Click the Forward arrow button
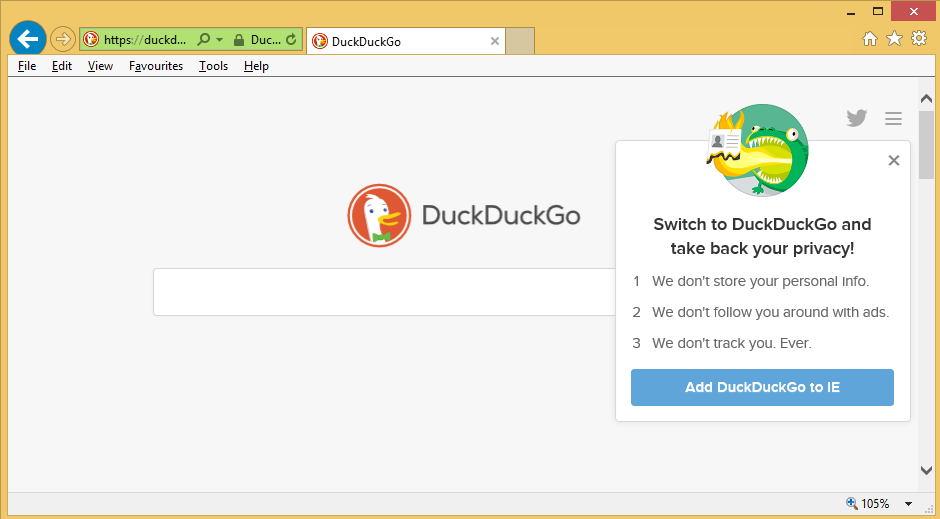Image resolution: width=940 pixels, height=519 pixels. tap(62, 40)
